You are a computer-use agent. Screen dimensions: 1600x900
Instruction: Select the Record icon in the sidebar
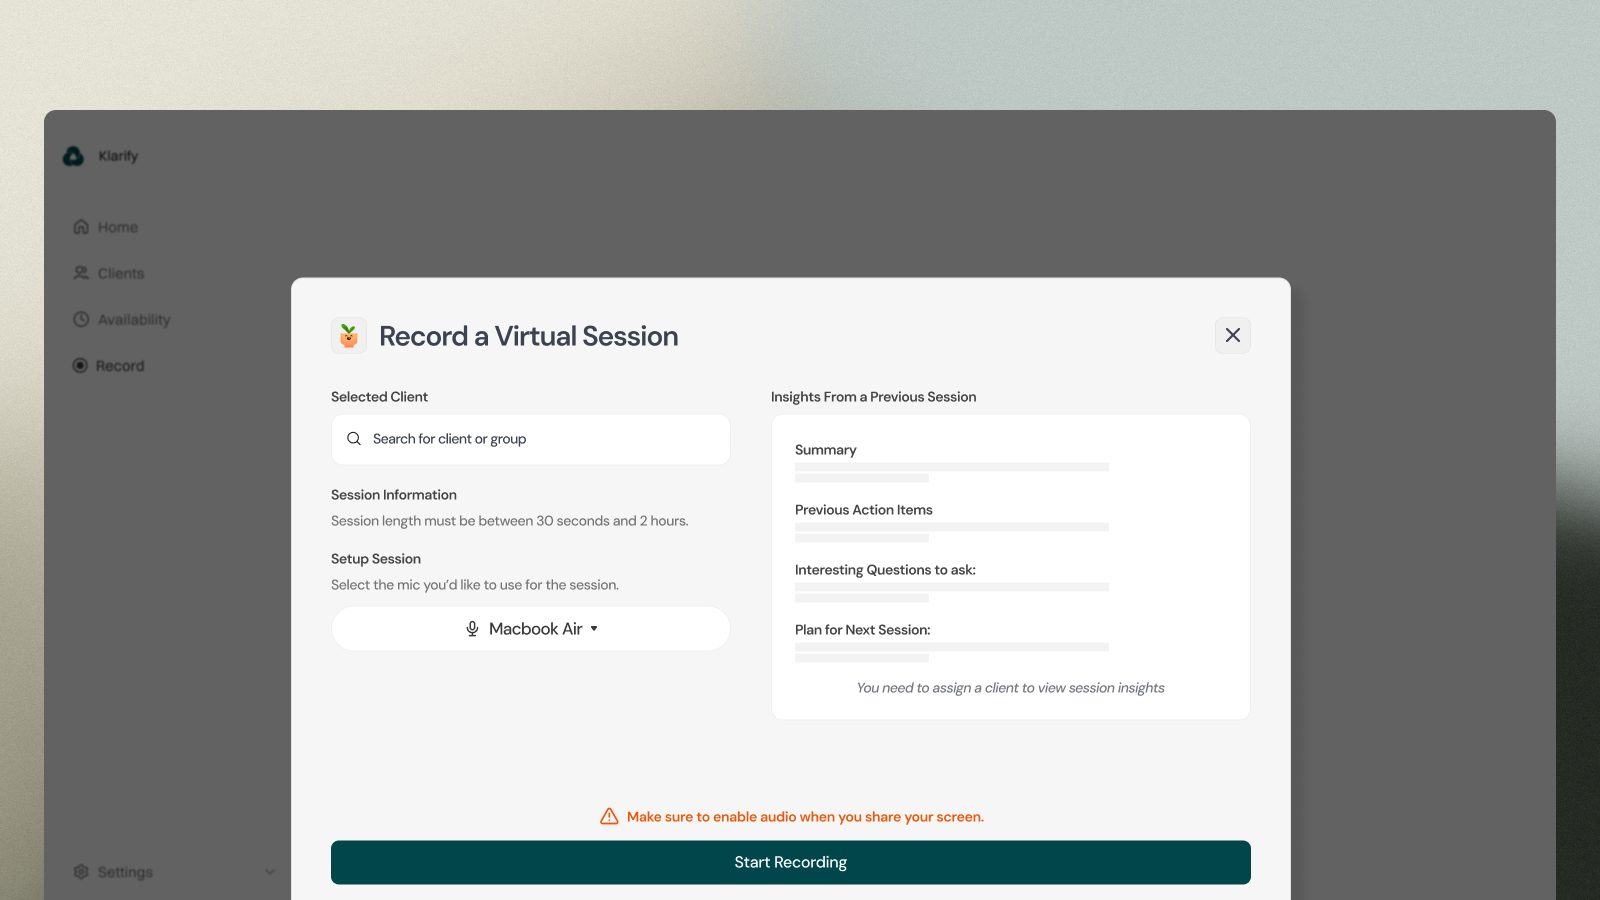click(x=81, y=365)
